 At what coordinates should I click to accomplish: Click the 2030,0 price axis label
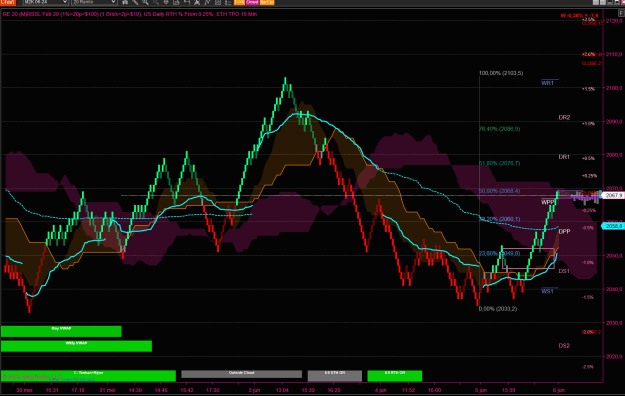614,323
